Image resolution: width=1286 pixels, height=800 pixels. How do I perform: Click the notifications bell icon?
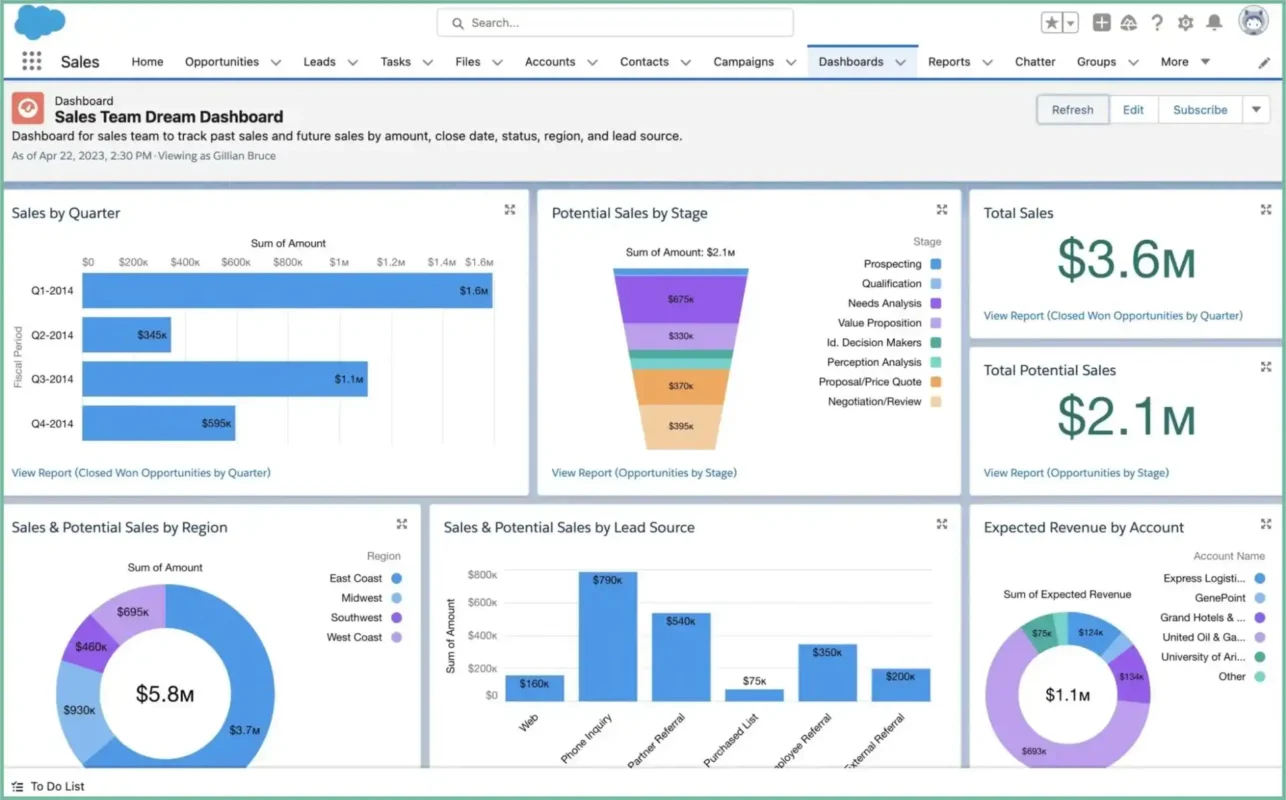1213,22
